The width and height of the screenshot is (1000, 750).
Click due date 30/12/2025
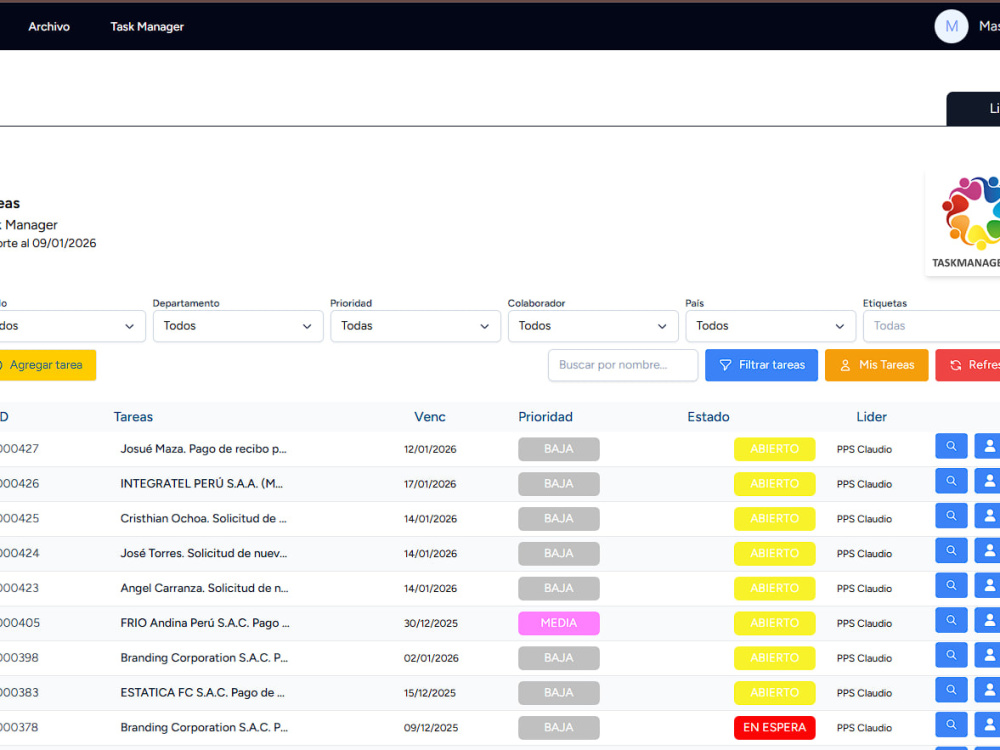coord(430,623)
